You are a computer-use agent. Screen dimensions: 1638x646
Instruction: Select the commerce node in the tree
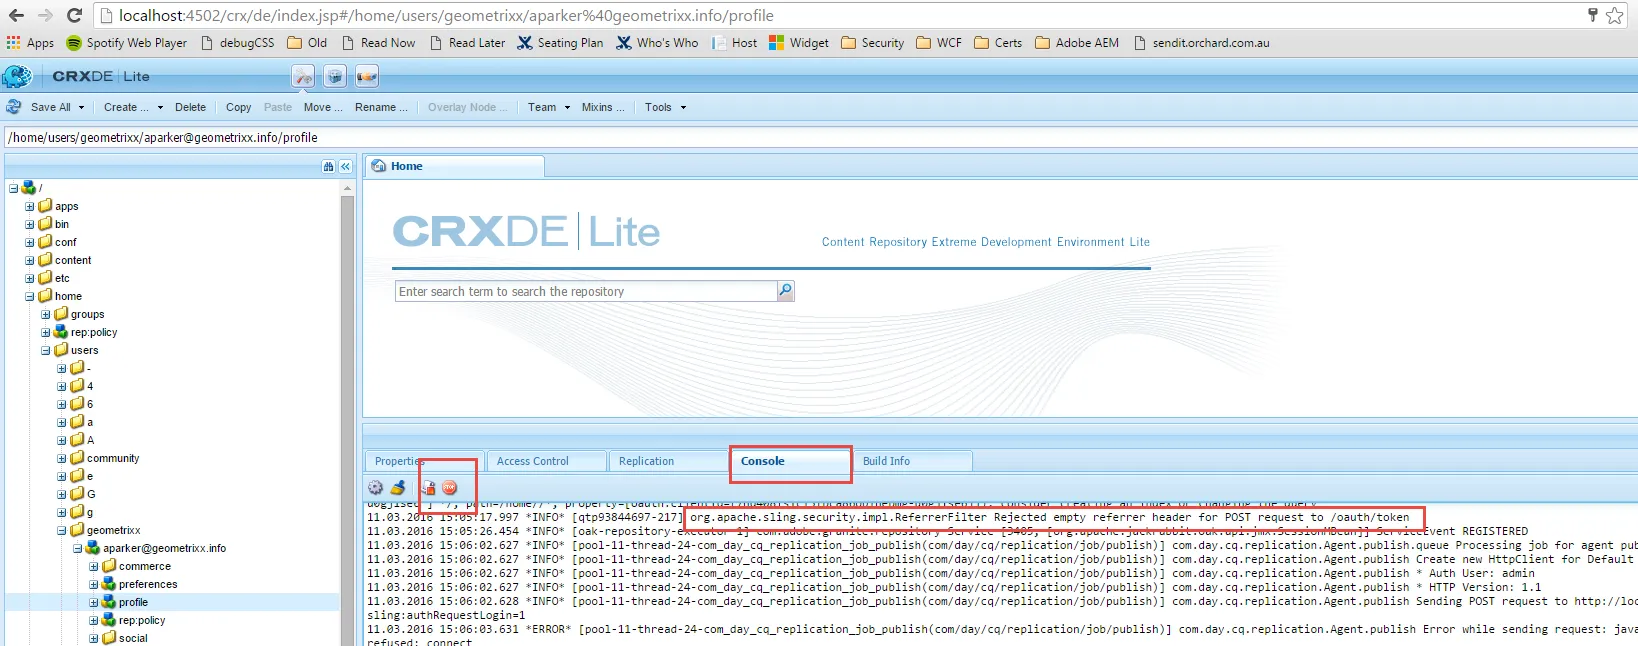pyautogui.click(x=145, y=566)
